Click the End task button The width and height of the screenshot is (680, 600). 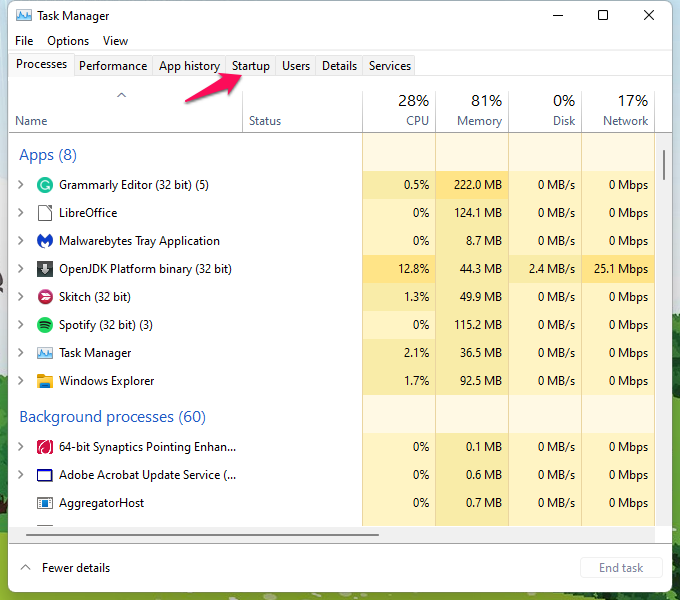621,567
